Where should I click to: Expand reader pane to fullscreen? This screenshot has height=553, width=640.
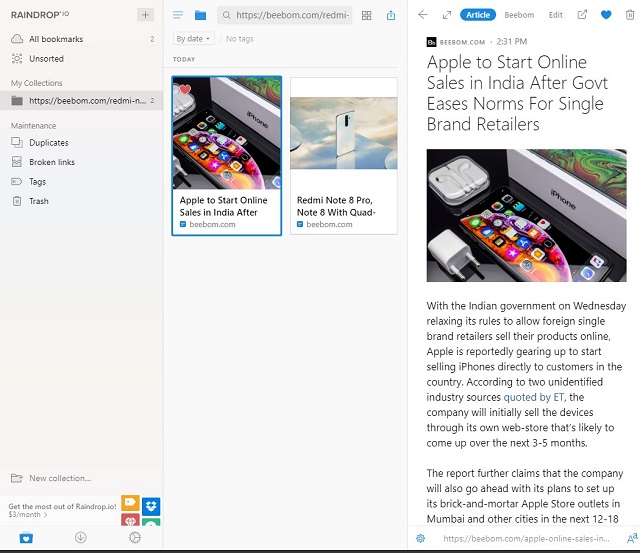coord(447,15)
